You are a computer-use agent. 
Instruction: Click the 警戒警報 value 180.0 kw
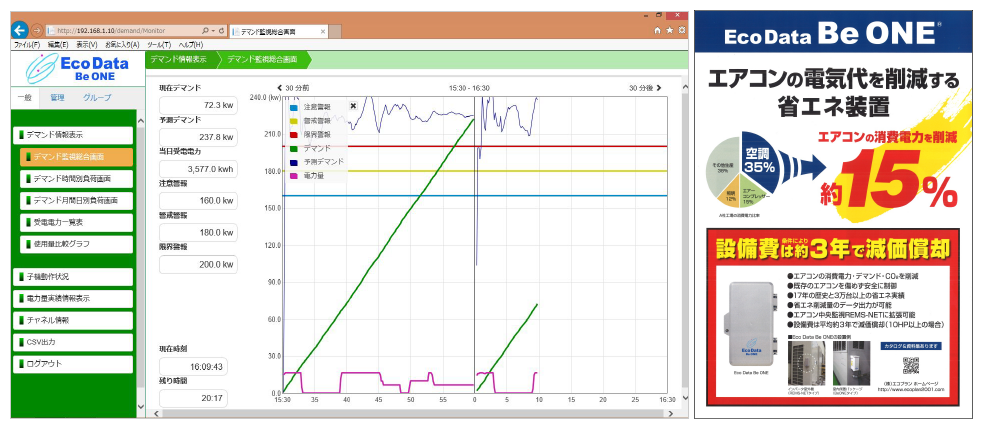point(198,232)
